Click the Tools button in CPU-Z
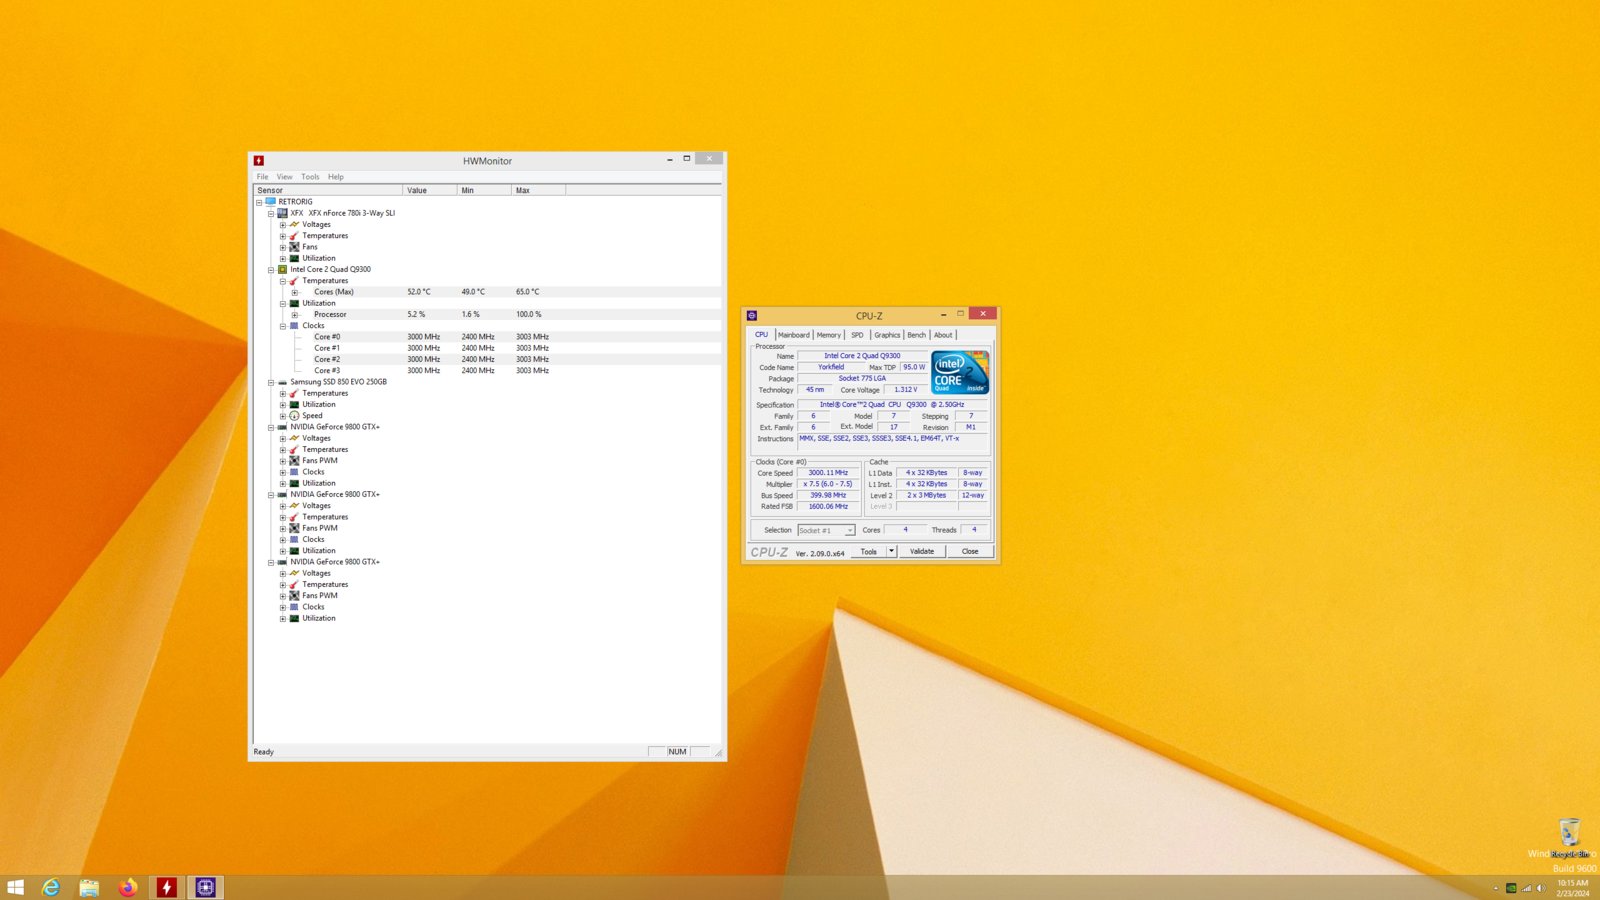The height and width of the screenshot is (900, 1600). pyautogui.click(x=869, y=551)
